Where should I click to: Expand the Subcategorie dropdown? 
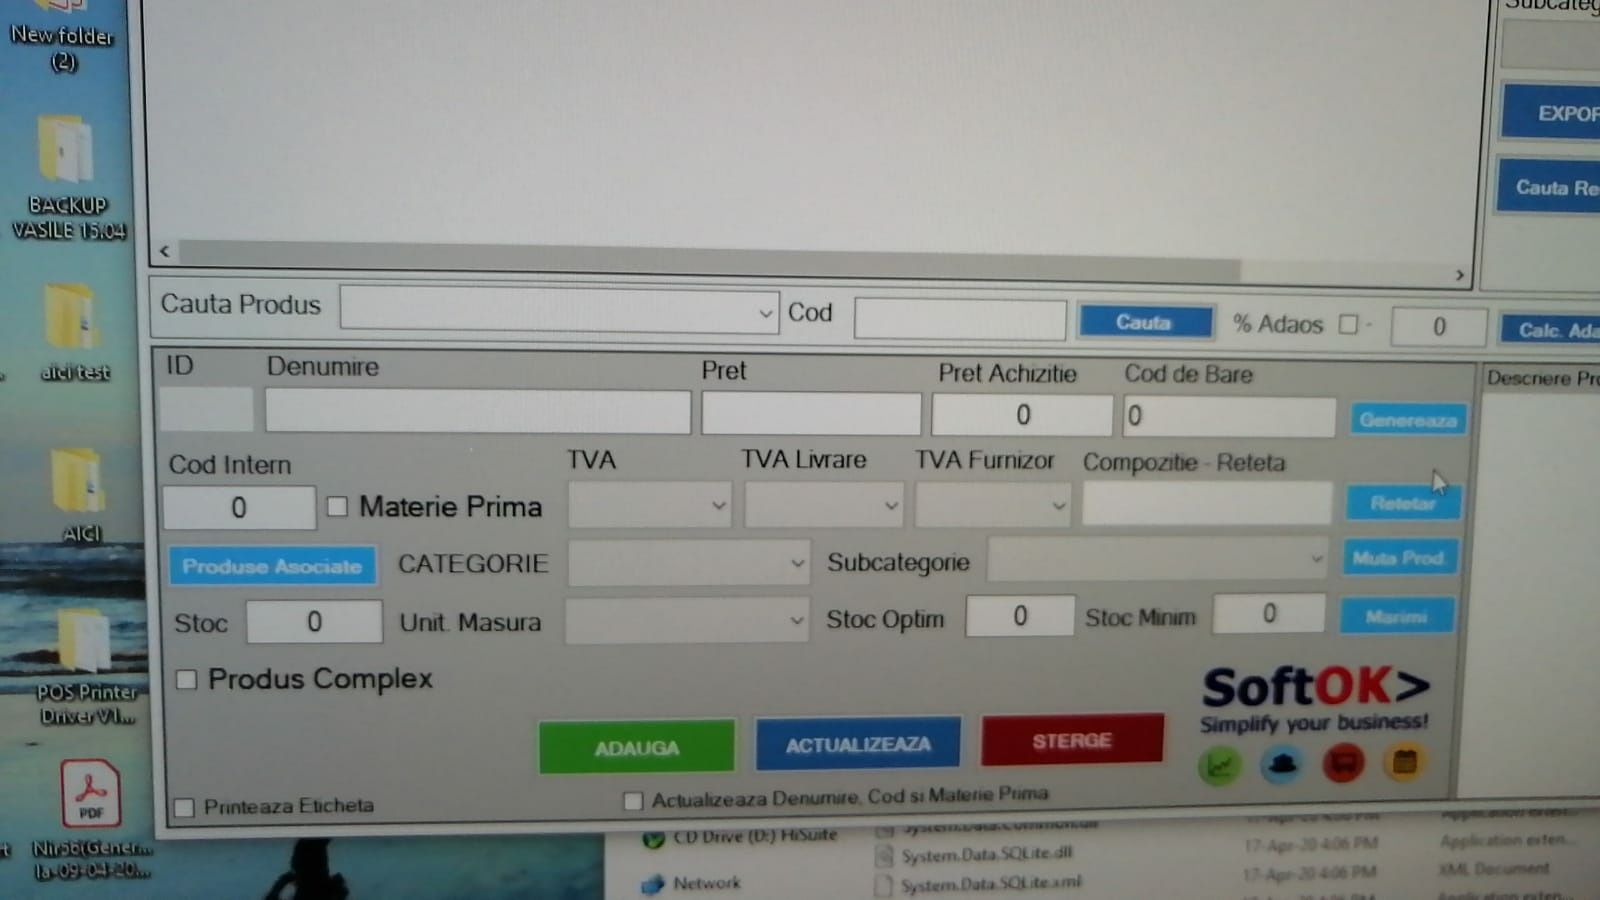coord(1158,559)
